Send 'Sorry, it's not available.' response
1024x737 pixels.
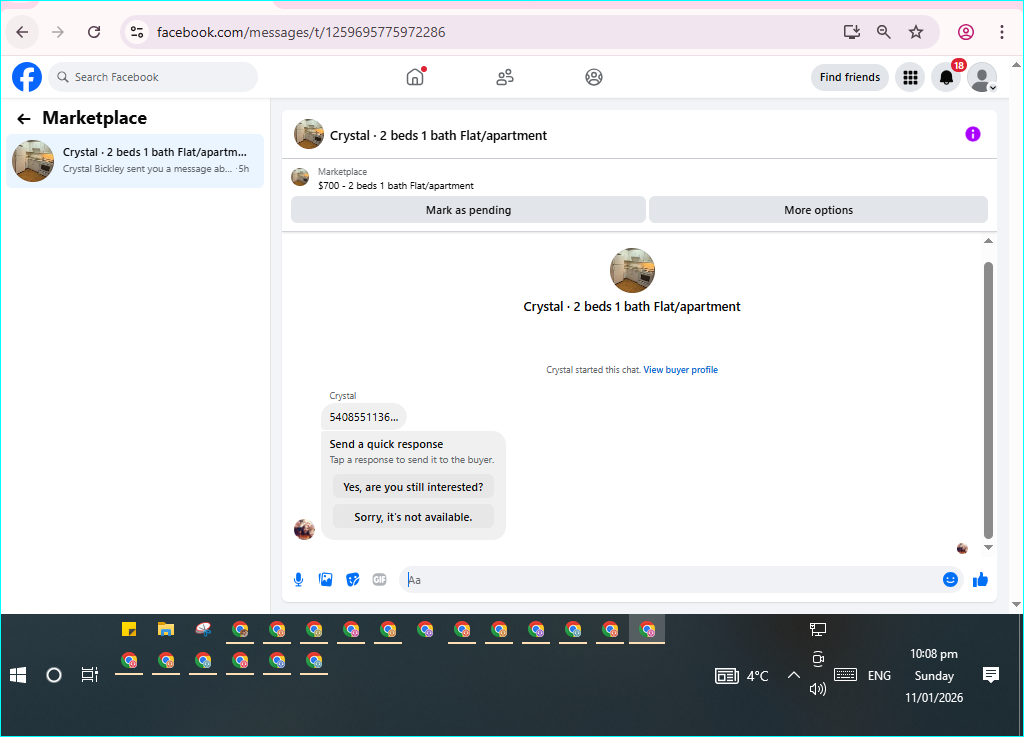pos(413,517)
